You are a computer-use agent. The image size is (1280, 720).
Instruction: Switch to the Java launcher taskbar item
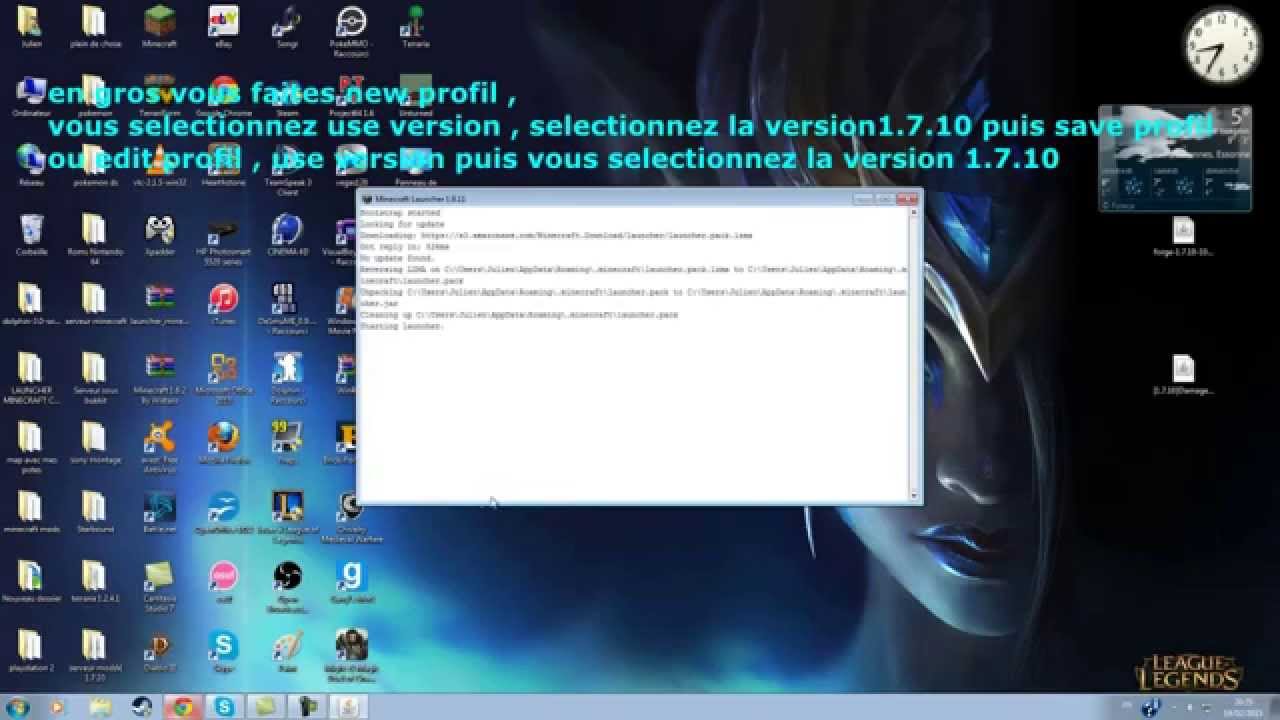(x=350, y=706)
